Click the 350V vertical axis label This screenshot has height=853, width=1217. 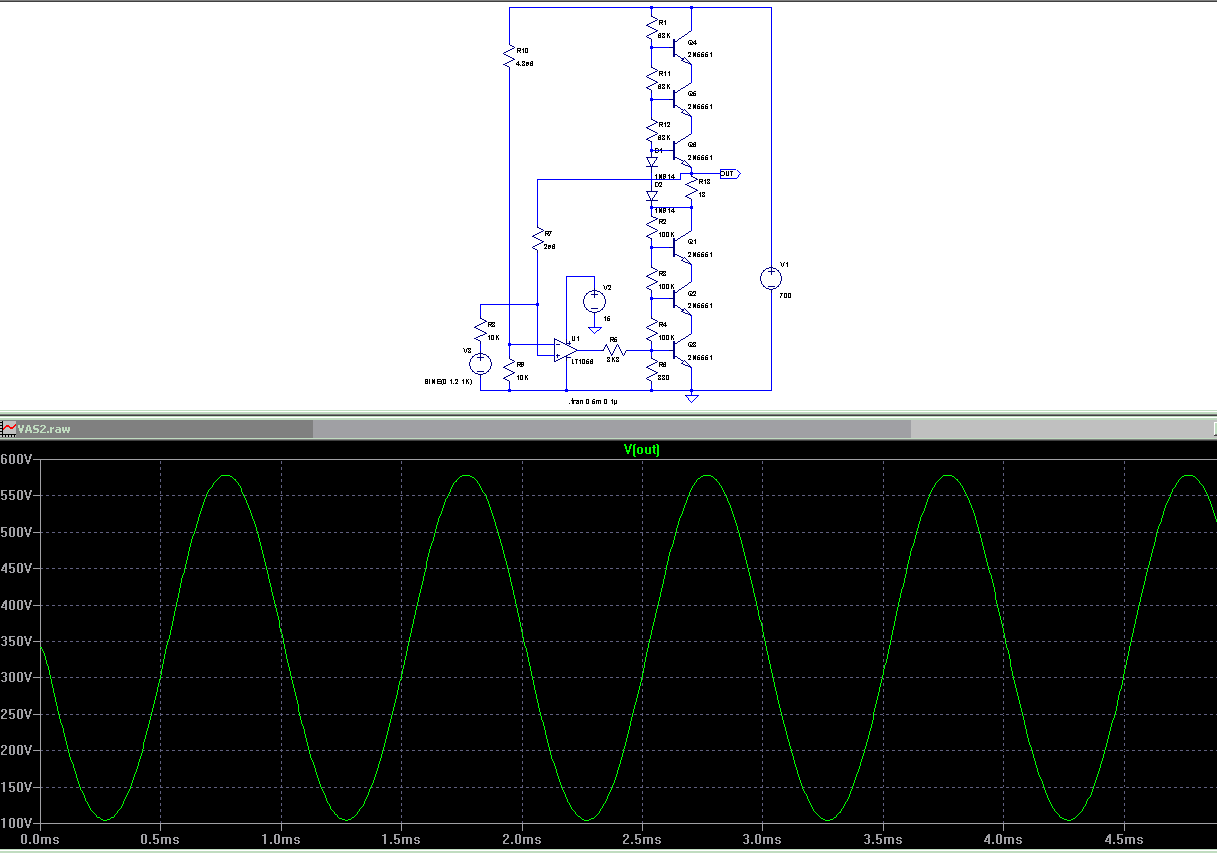click(x=17, y=641)
